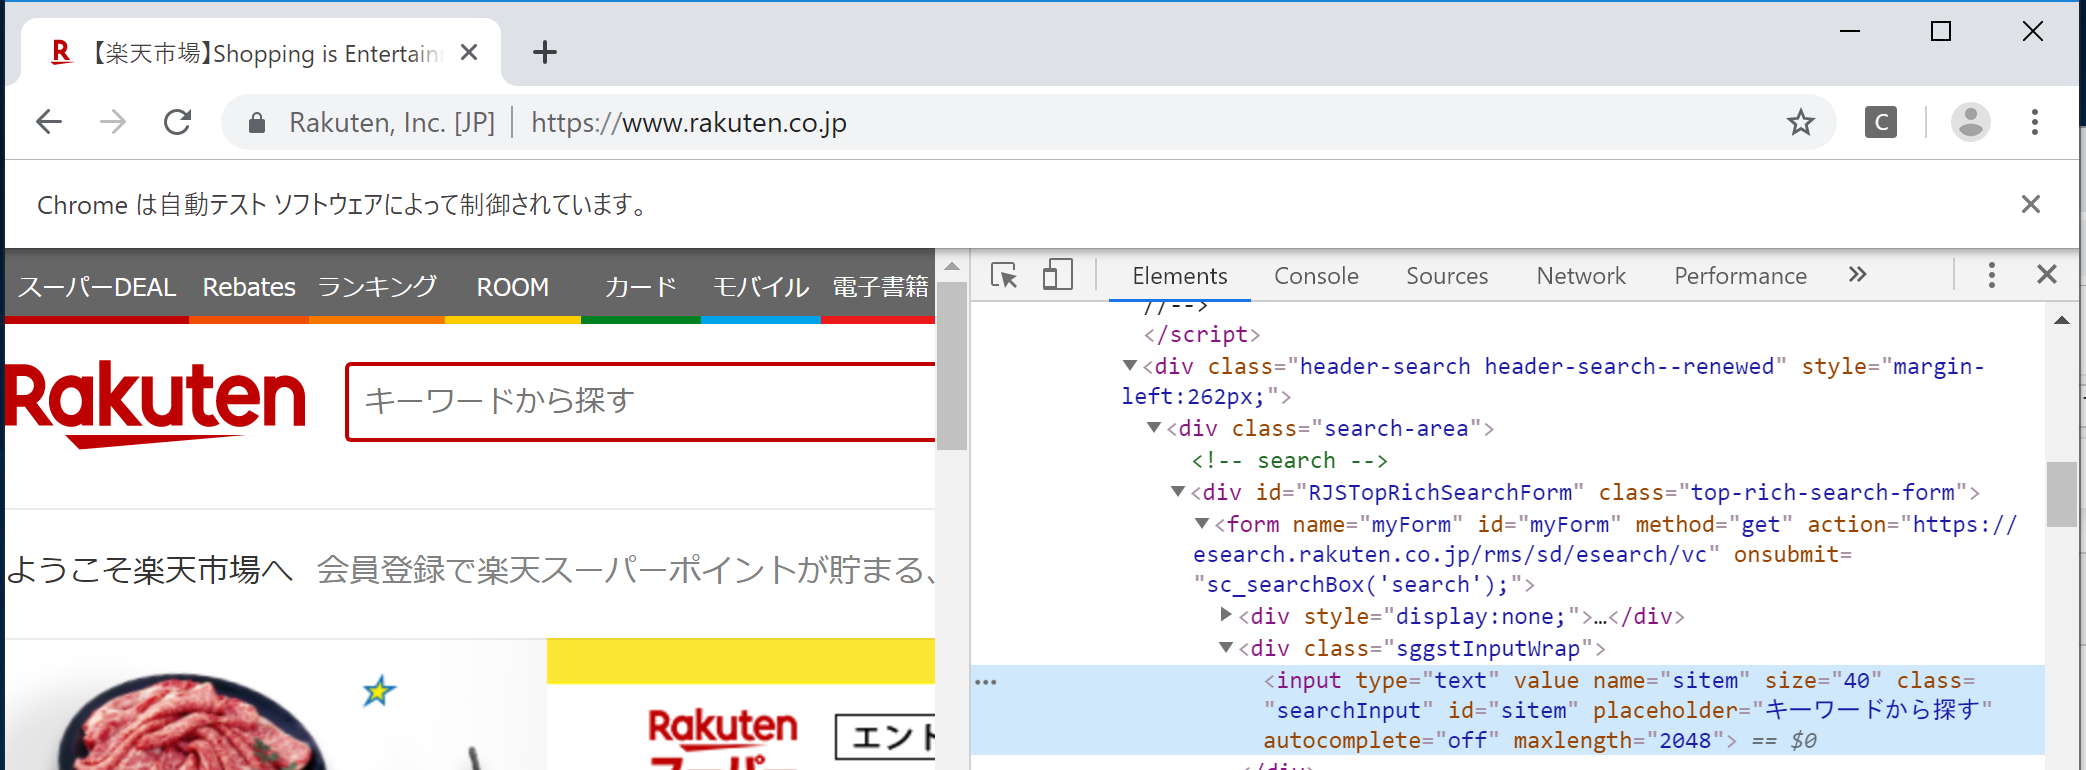This screenshot has height=770, width=2086.
Task: Open the Chrome profile avatar
Action: point(1971,122)
